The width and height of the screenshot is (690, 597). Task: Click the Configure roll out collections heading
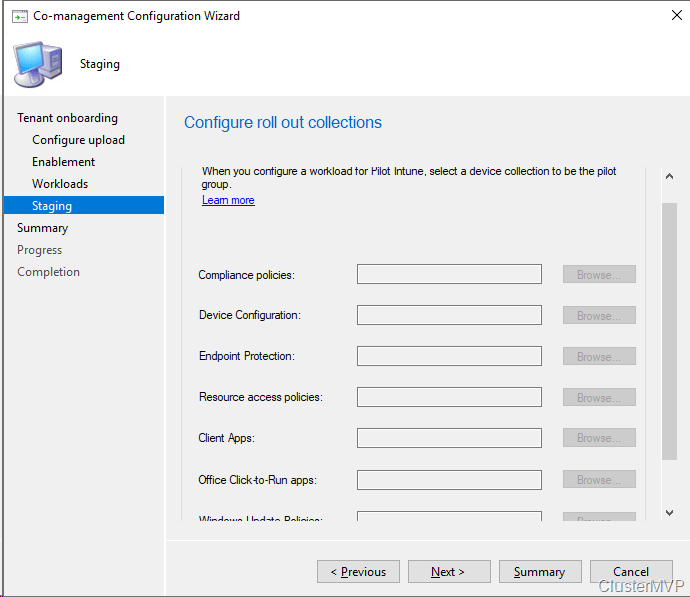click(283, 122)
